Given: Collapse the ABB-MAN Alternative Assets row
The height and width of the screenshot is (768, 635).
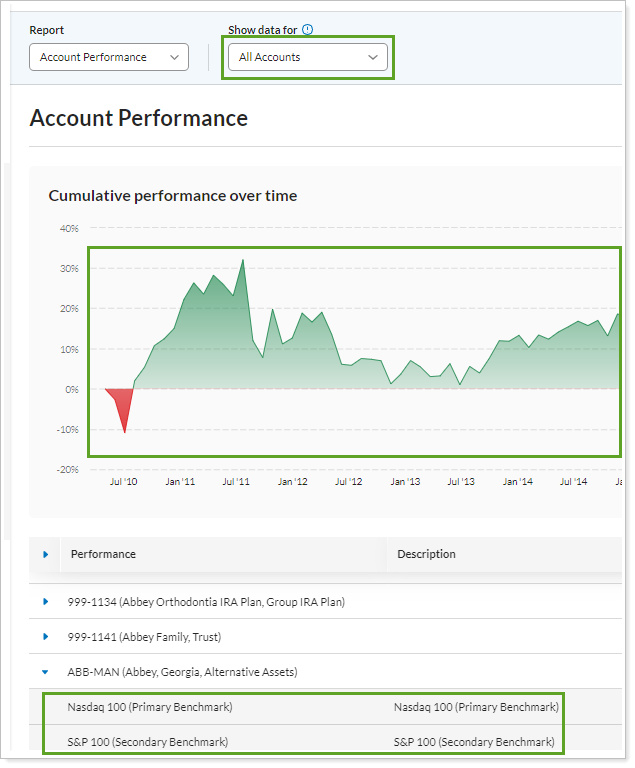Looking at the screenshot, I should tap(45, 672).
